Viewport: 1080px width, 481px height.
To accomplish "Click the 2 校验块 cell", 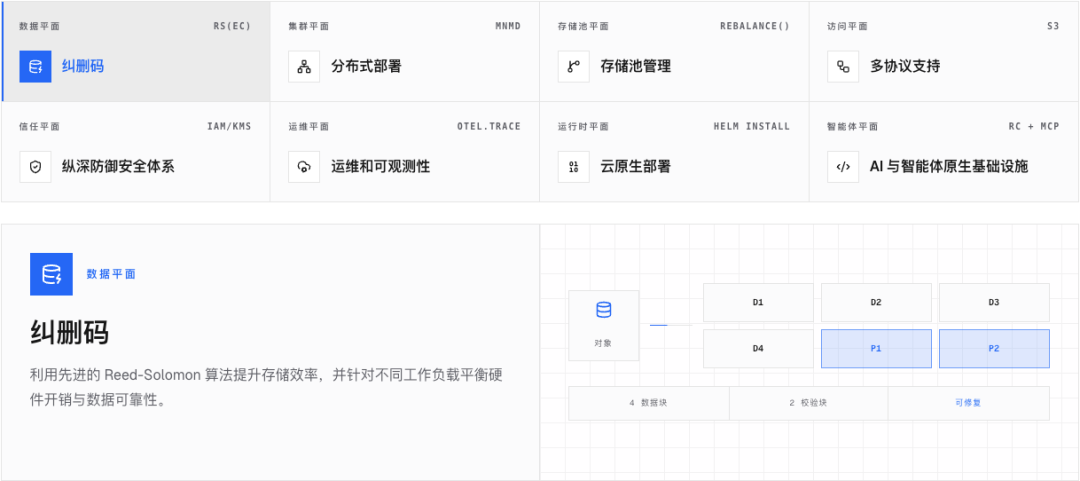I will point(809,403).
